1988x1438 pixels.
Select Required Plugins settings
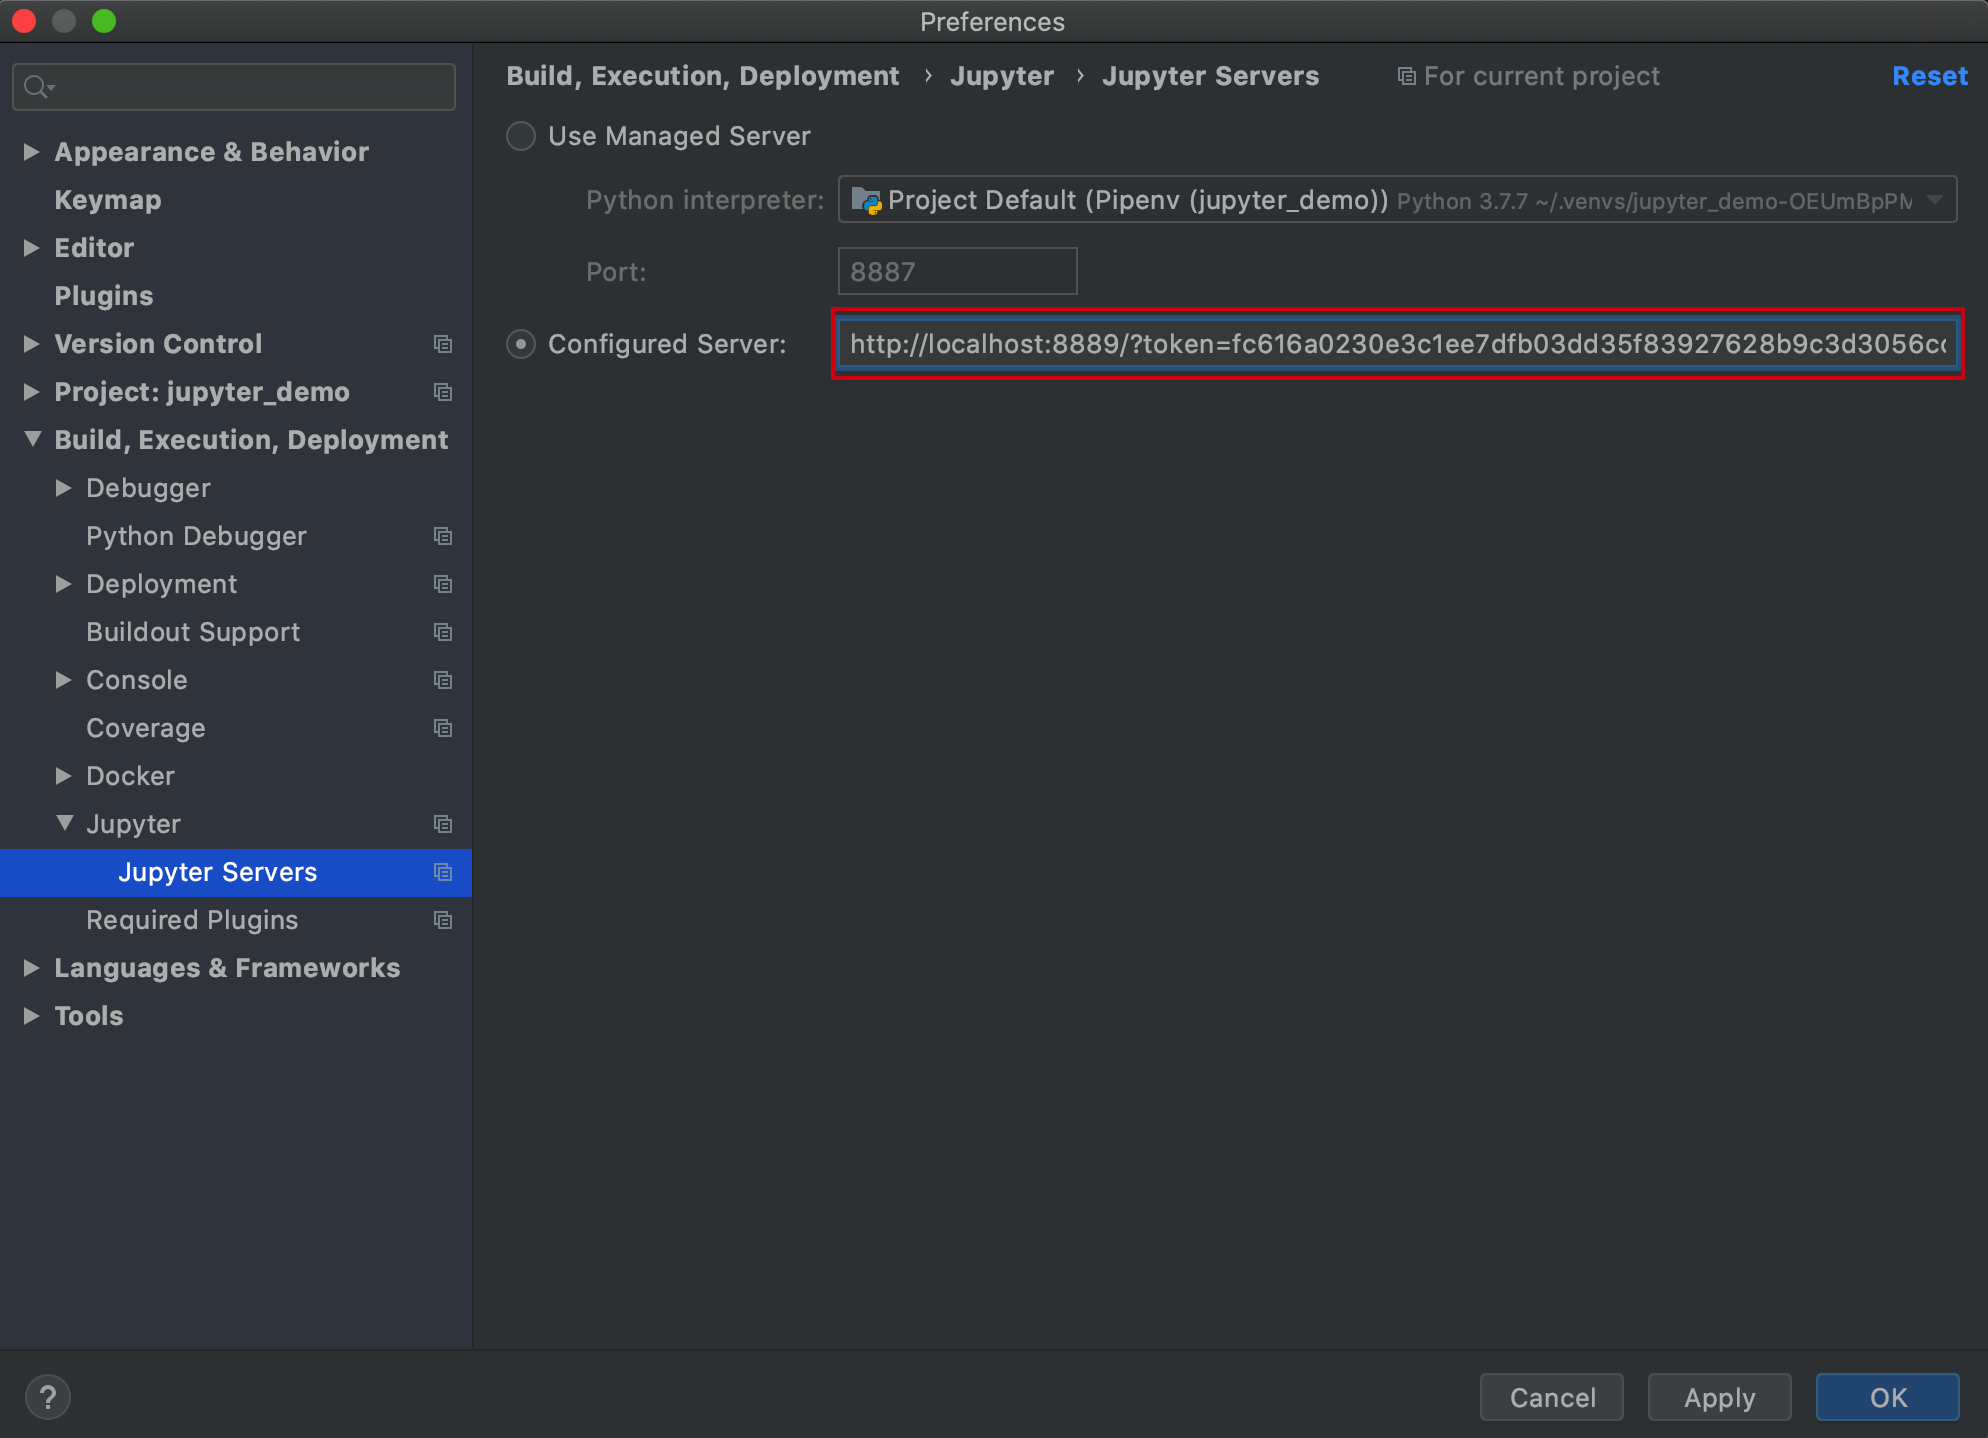click(x=192, y=920)
